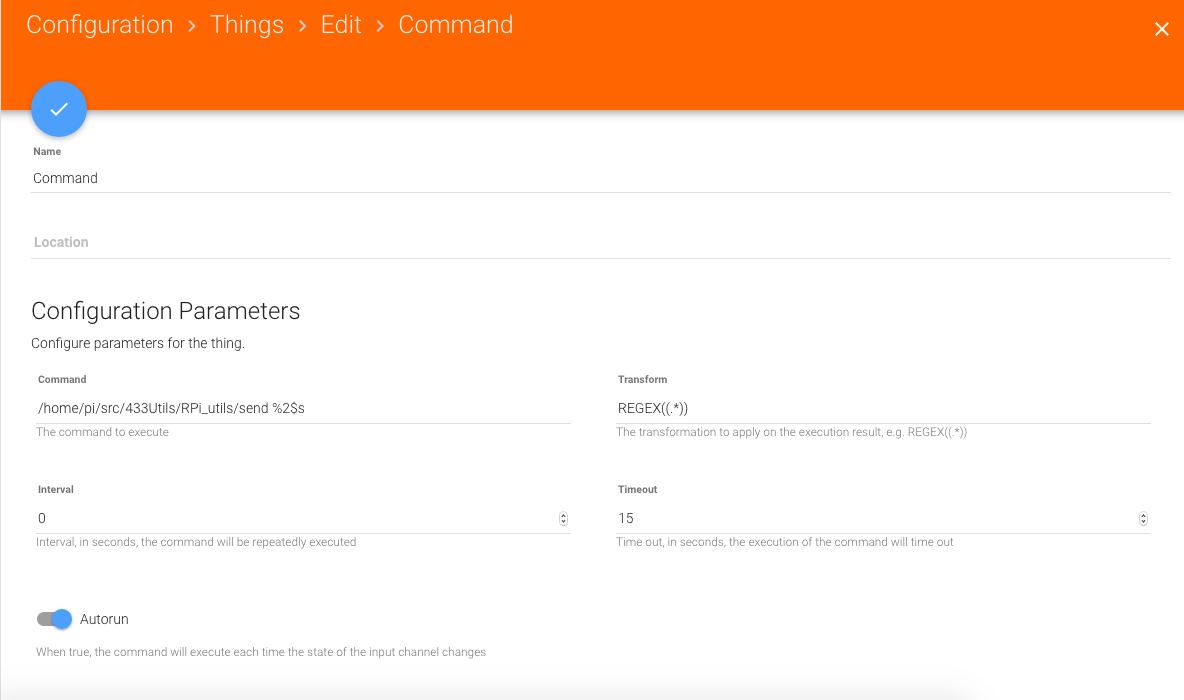Click into the Location field
Screen dimensions: 1184x700
[600, 243]
